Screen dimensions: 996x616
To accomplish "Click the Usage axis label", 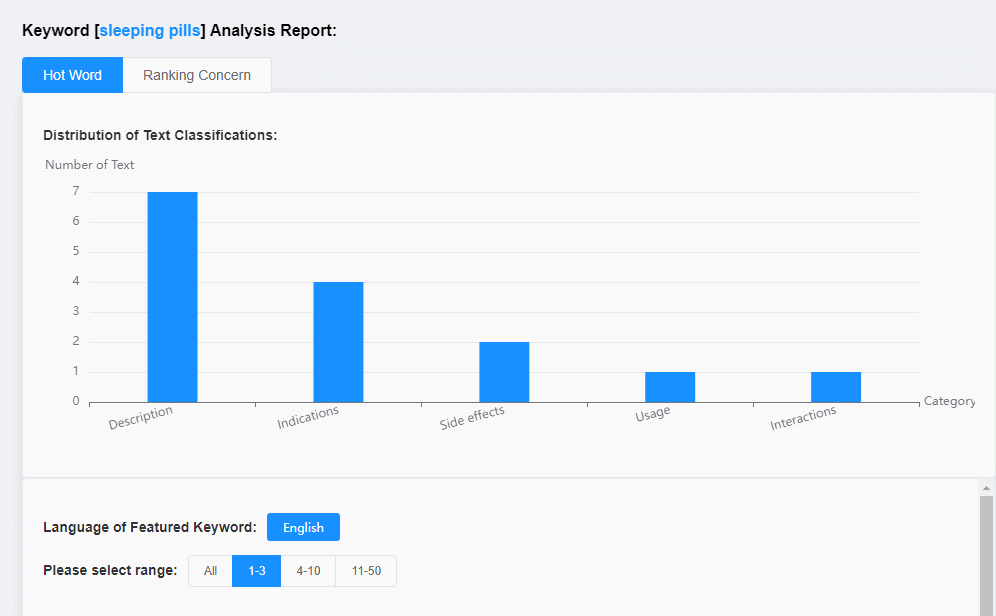I will (652, 414).
